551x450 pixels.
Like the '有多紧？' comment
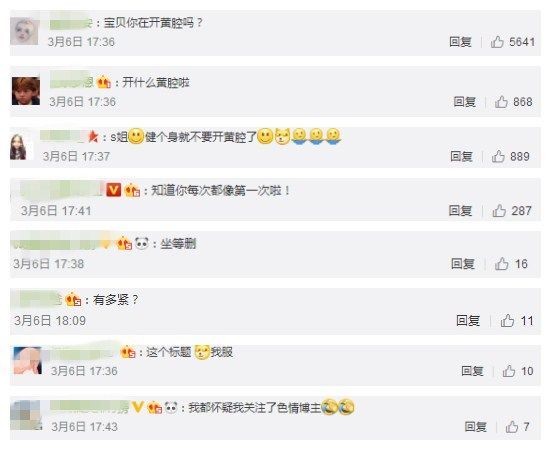[x=507, y=321]
